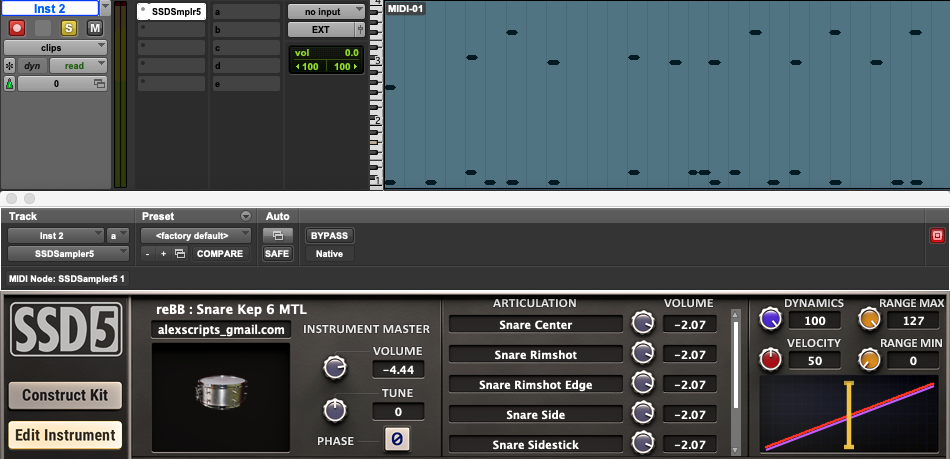Click the instrument volume -4.44 field
950x459 pixels.
(x=398, y=369)
